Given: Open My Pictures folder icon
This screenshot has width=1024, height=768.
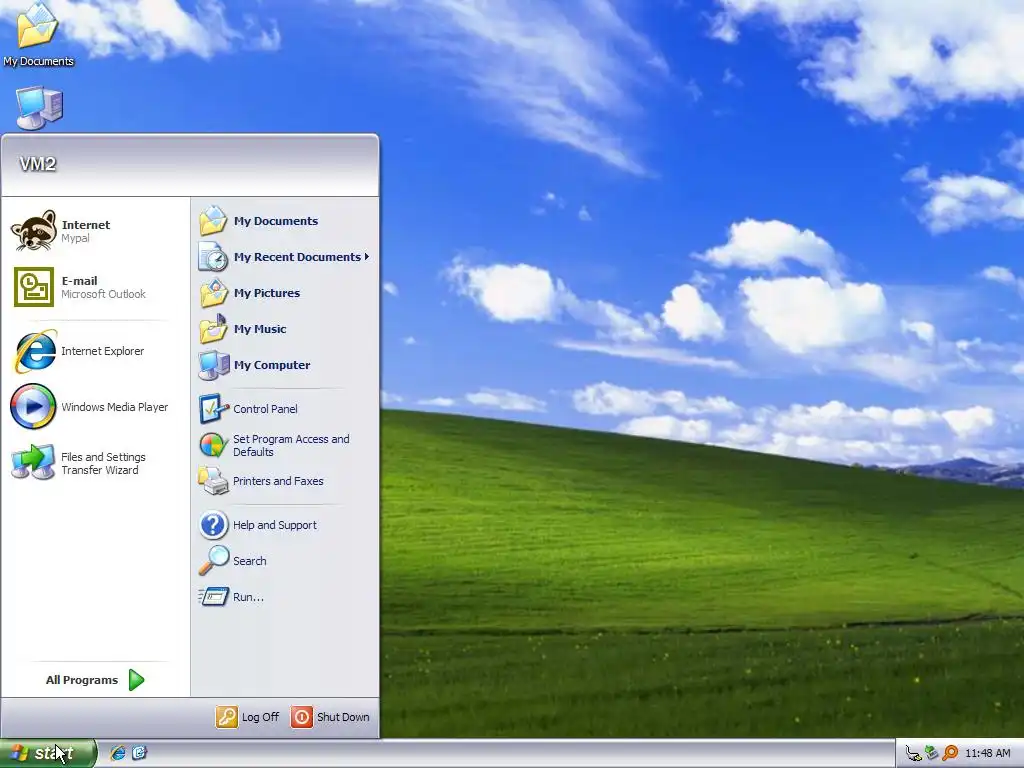Looking at the screenshot, I should click(x=213, y=293).
